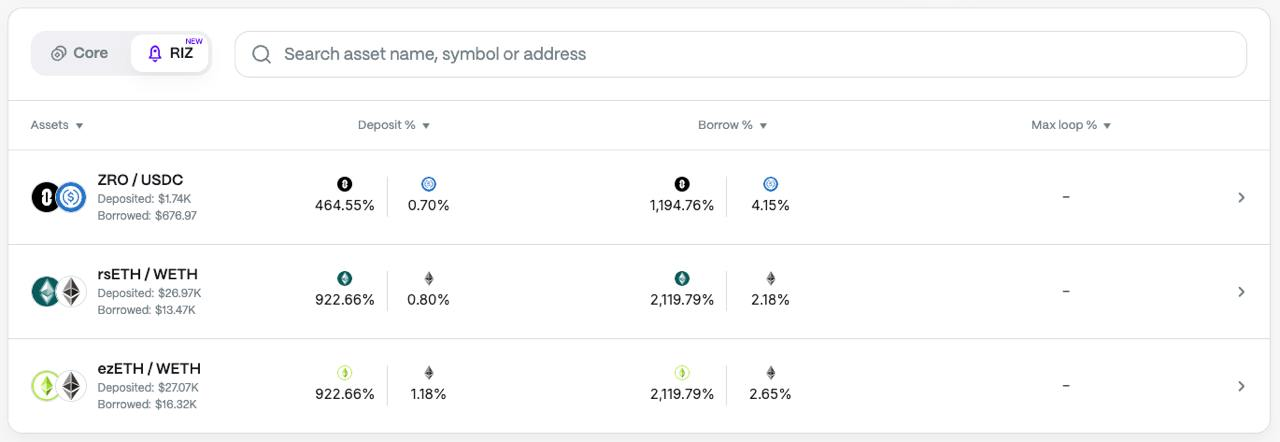Sort by Assets column
The width and height of the screenshot is (1280, 442).
click(x=57, y=125)
